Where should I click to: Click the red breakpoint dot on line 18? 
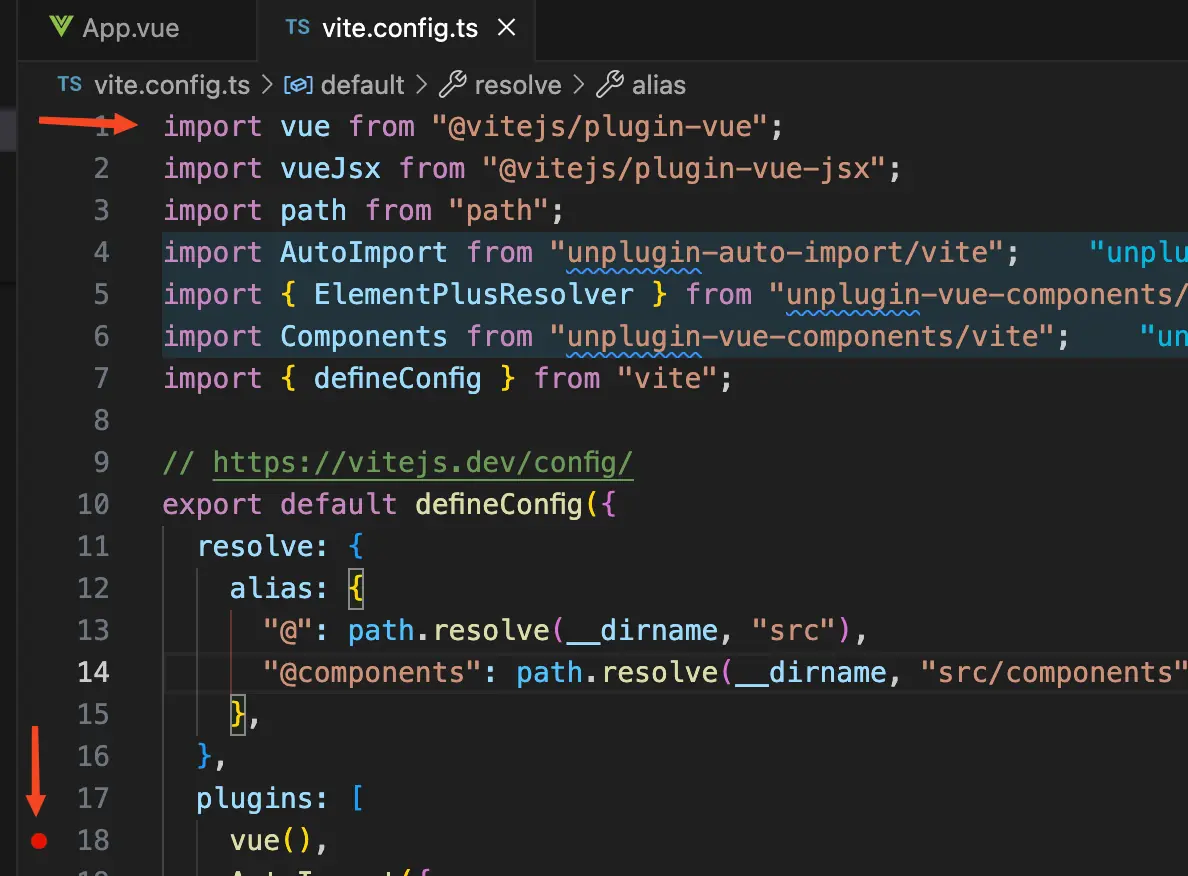tap(38, 841)
